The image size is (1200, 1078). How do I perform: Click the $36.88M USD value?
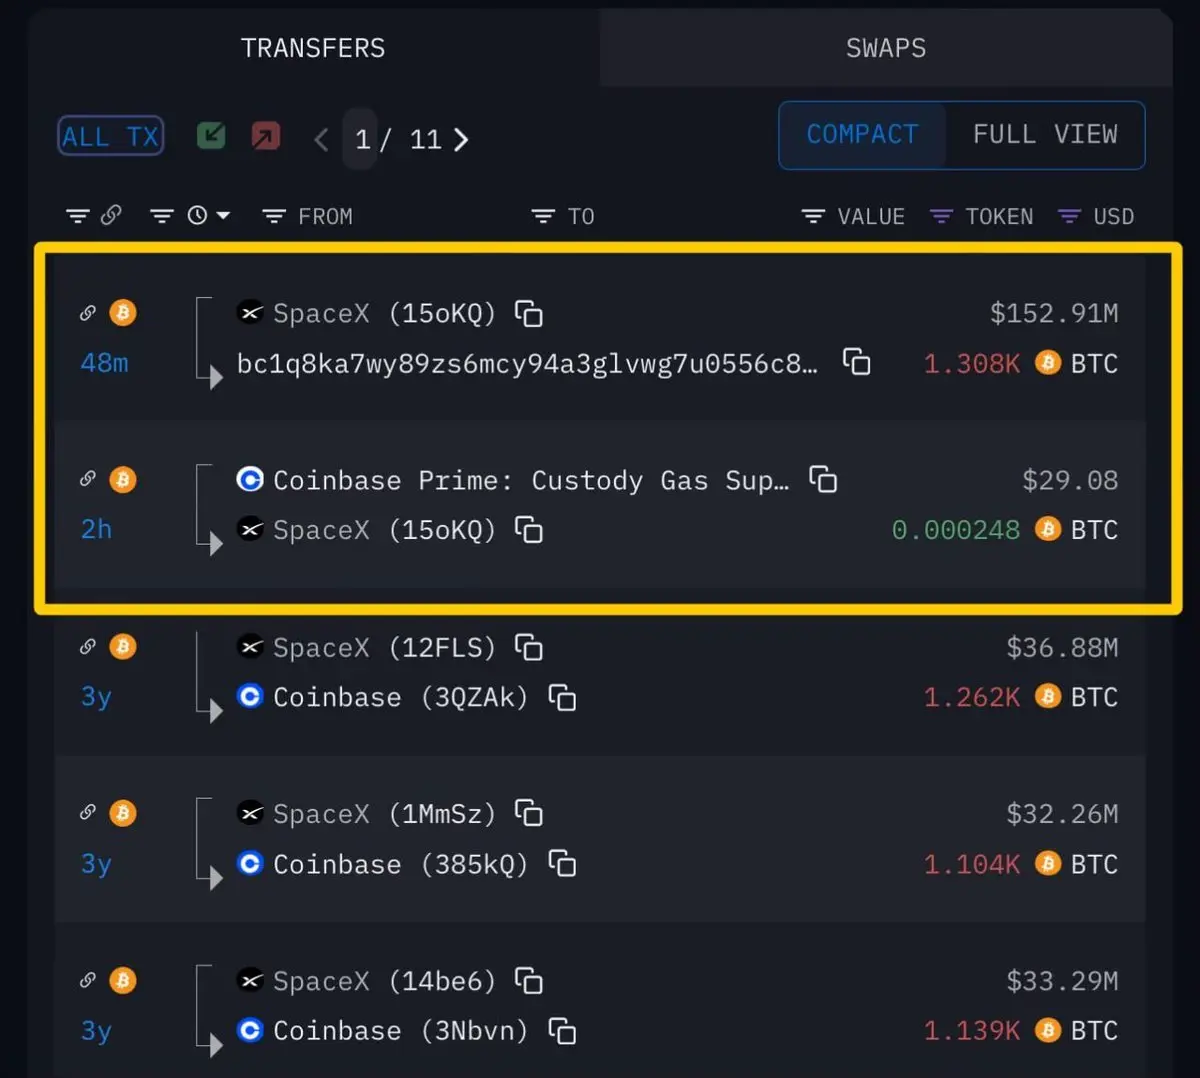[1062, 647]
